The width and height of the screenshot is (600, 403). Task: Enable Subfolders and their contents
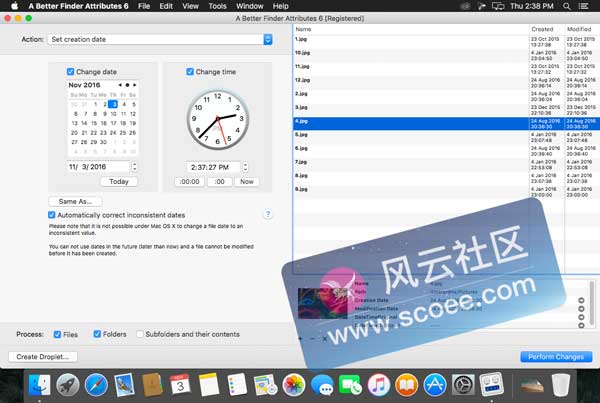click(140, 334)
